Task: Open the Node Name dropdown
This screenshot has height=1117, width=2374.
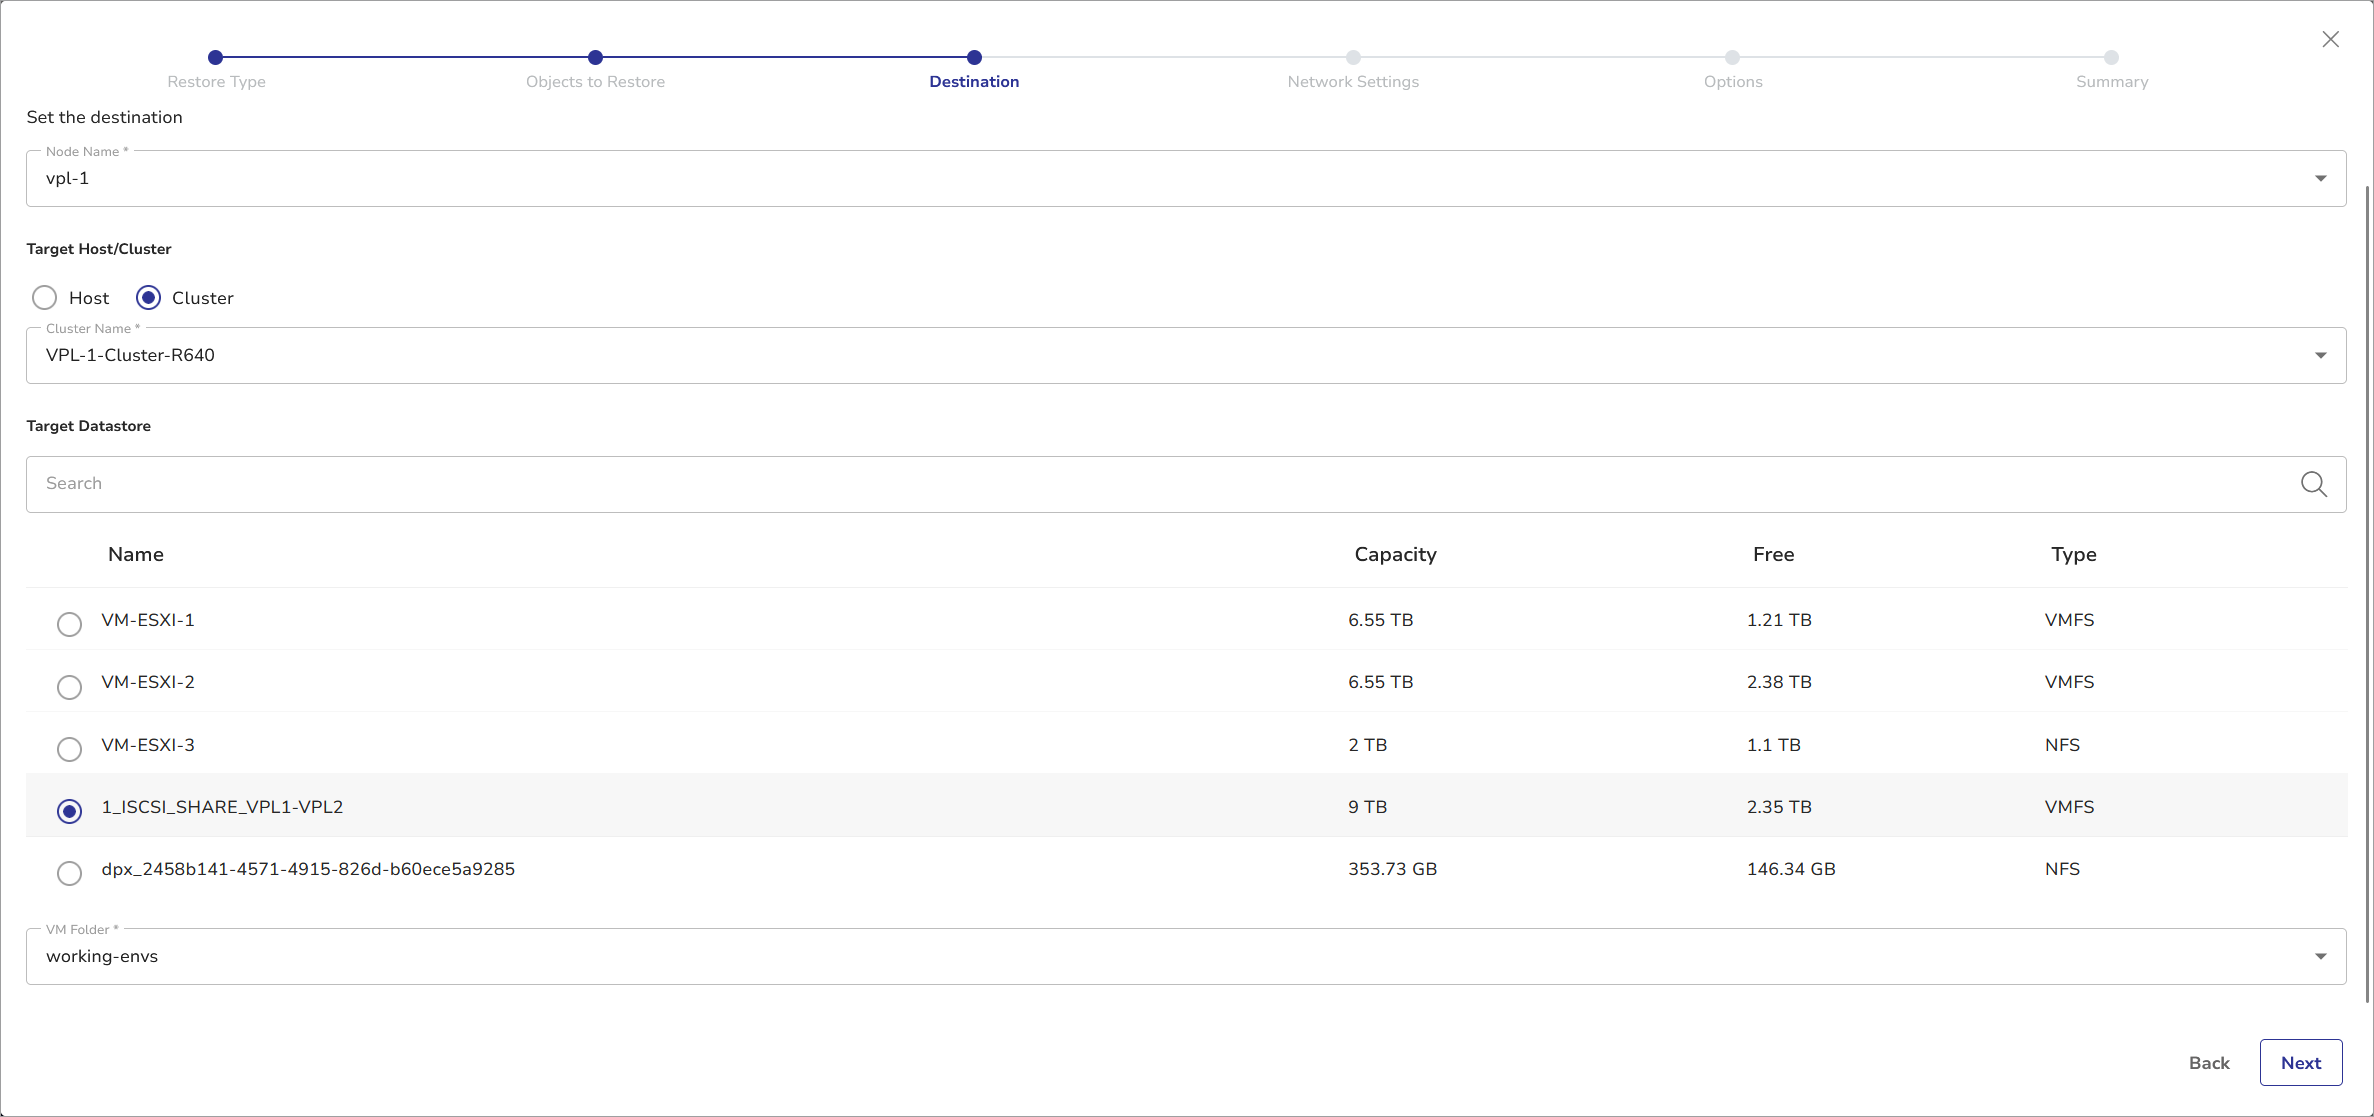Action: click(x=2320, y=179)
